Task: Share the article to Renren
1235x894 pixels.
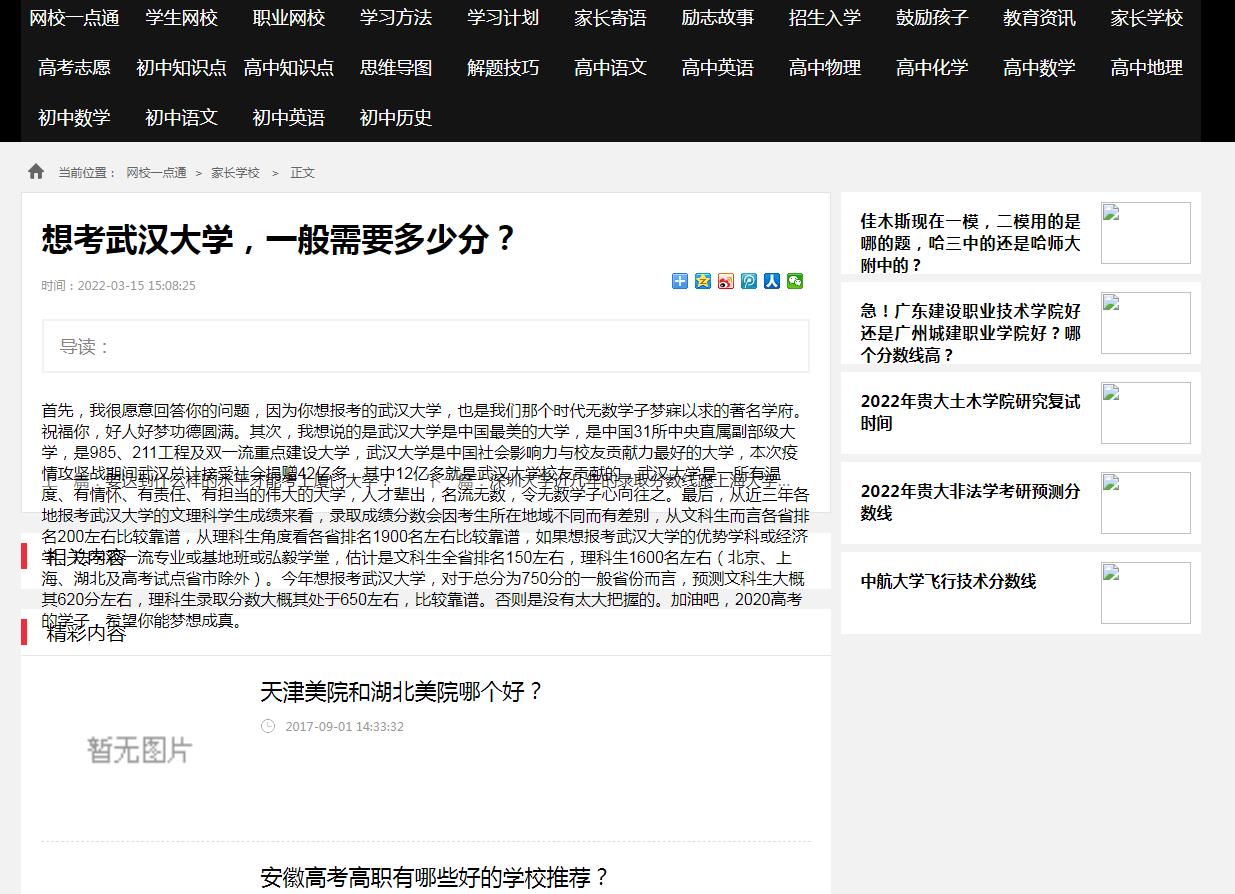Action: pos(772,281)
